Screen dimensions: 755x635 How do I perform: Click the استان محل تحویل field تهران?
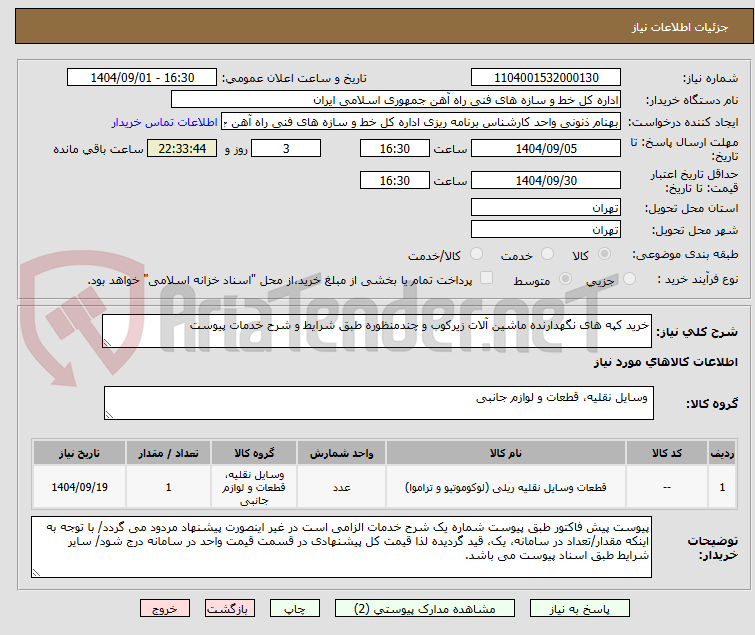pyautogui.click(x=546, y=207)
